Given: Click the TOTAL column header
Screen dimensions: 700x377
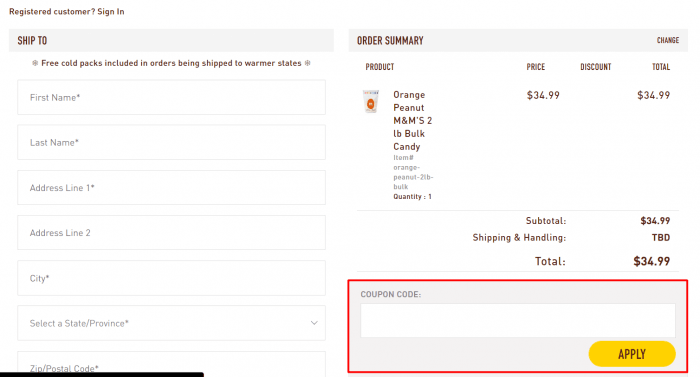Looking at the screenshot, I should pyautogui.click(x=661, y=67).
